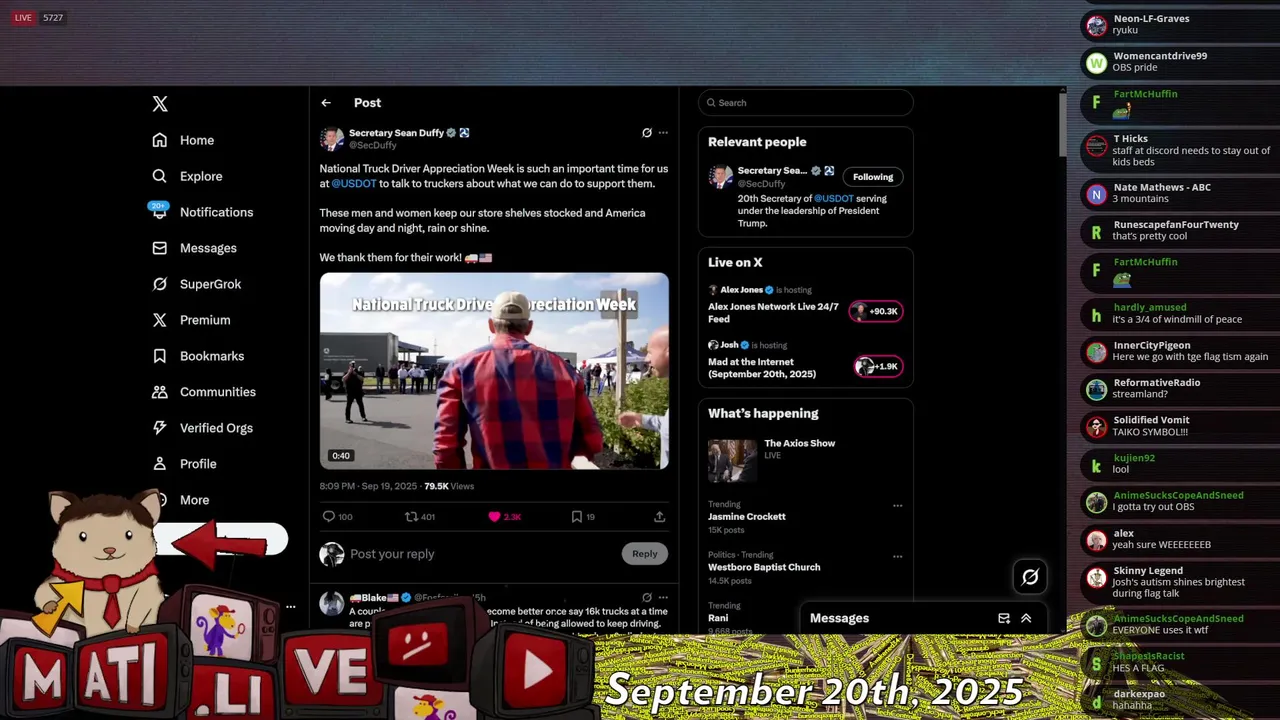Click the Search box
The image size is (1280, 720).
pyautogui.click(x=806, y=103)
